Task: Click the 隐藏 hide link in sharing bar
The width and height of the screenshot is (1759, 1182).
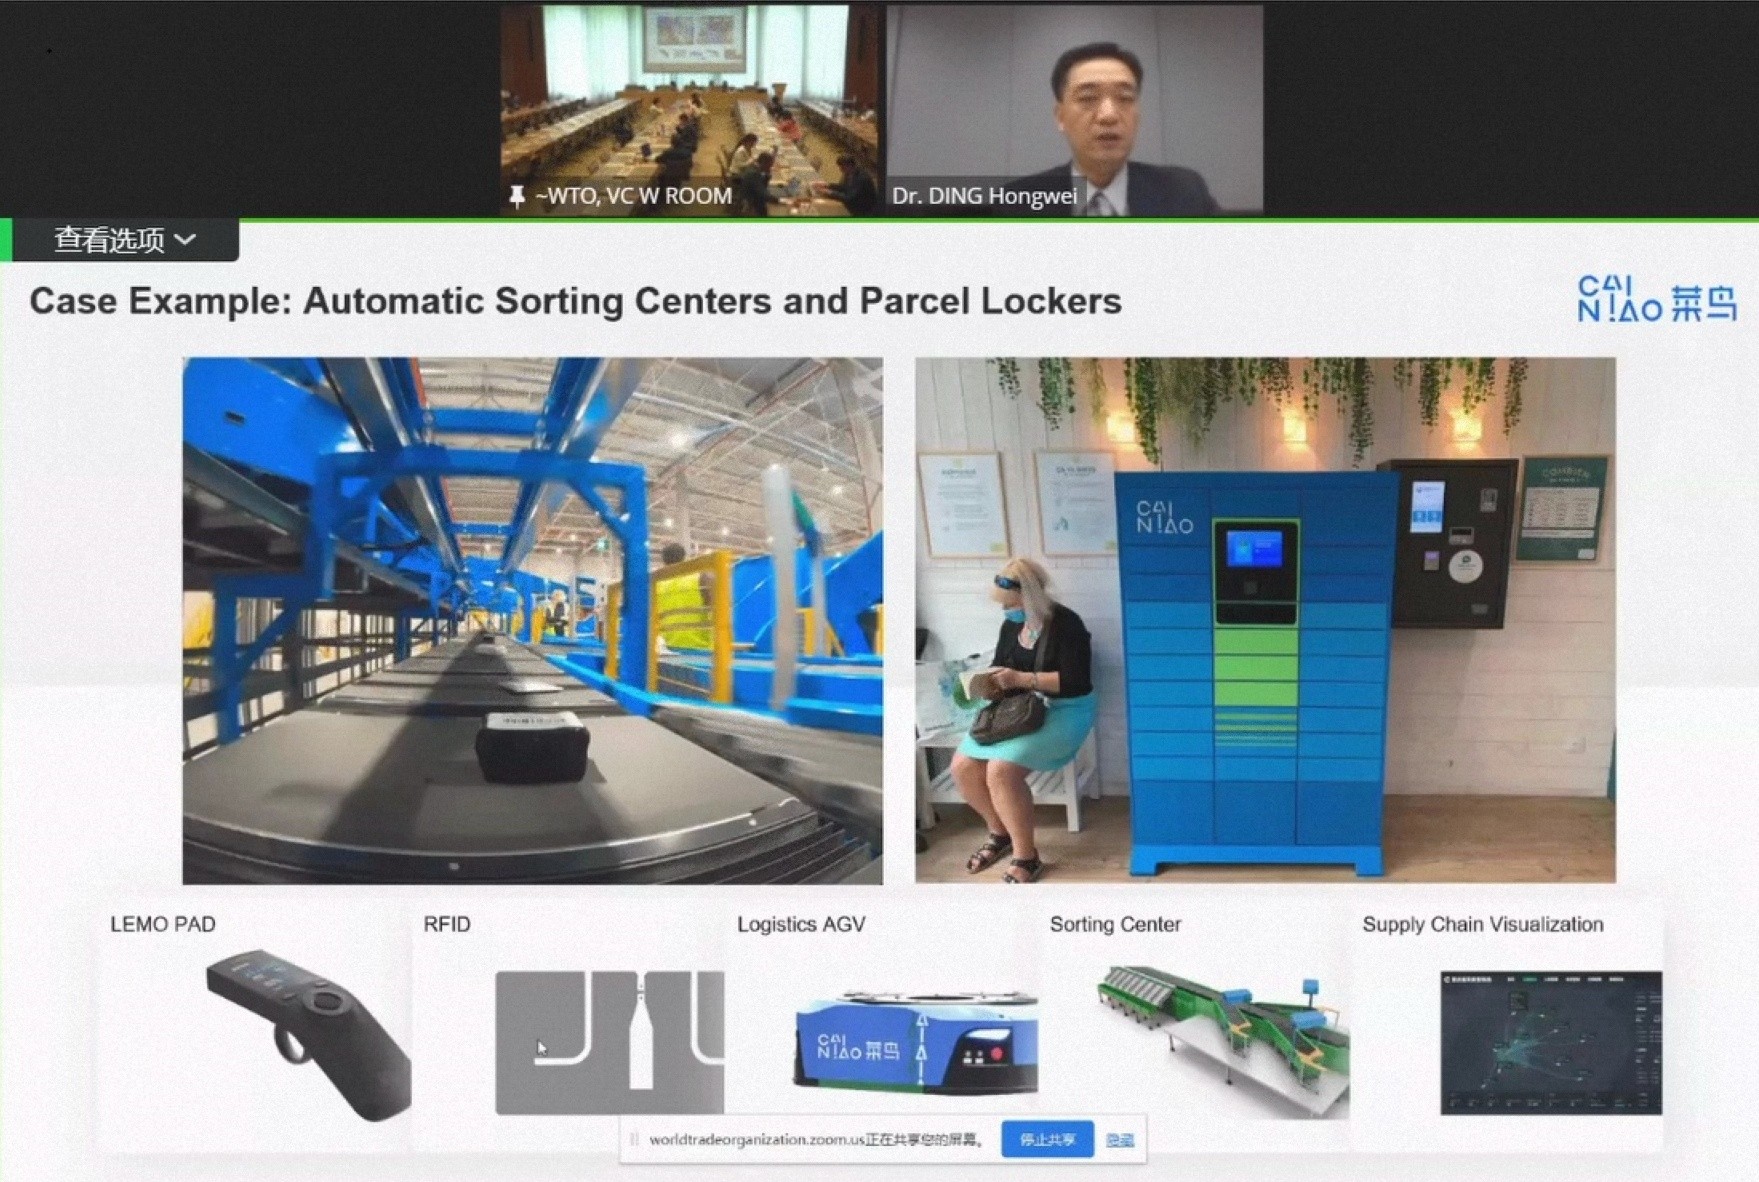Action: click(1119, 1140)
